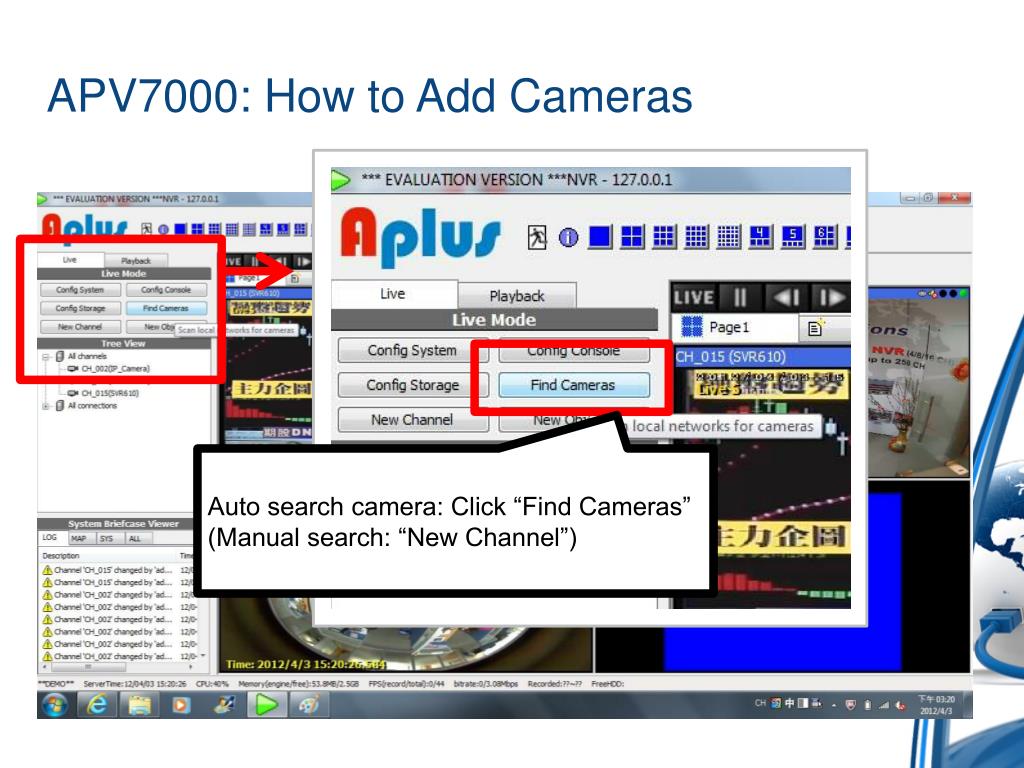Choose the 4x4 grid layout in enlarged inset
The image size is (1024, 768).
pyautogui.click(x=696, y=236)
